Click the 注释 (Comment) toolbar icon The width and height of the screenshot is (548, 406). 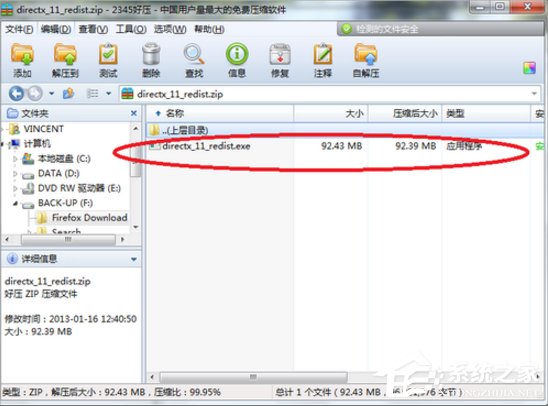click(323, 60)
